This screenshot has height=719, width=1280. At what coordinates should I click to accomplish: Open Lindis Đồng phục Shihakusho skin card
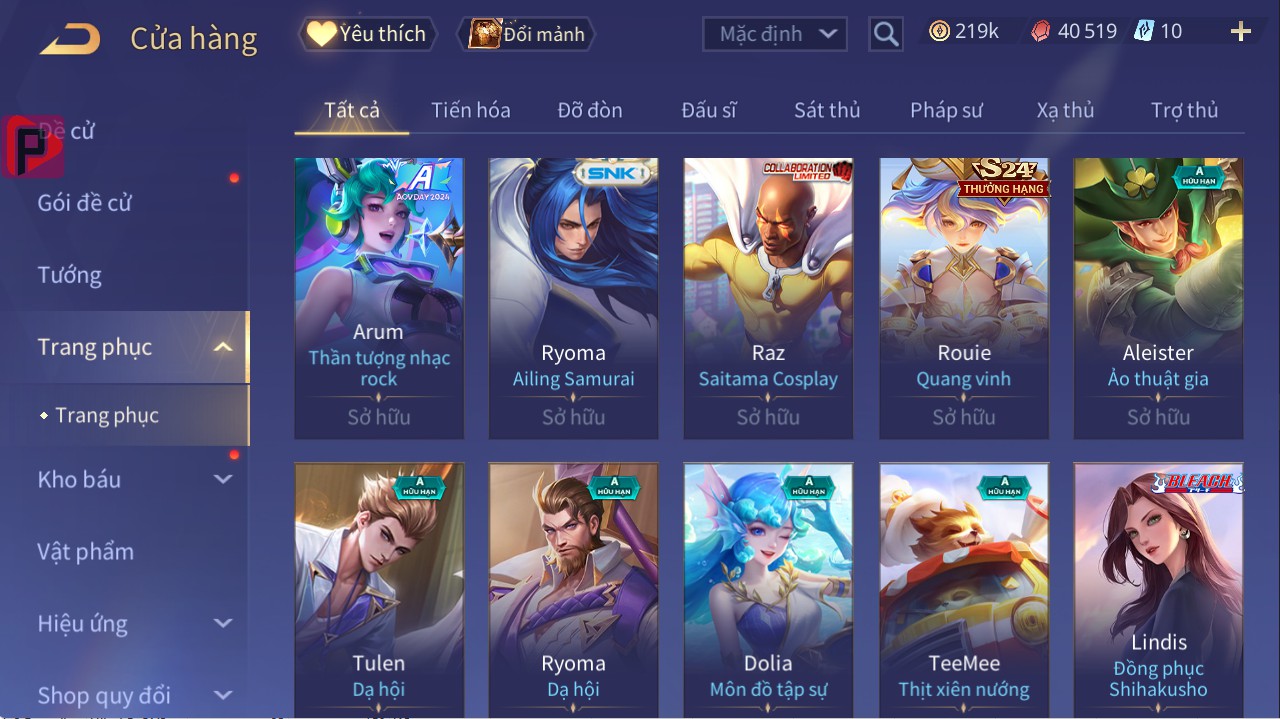point(1158,590)
